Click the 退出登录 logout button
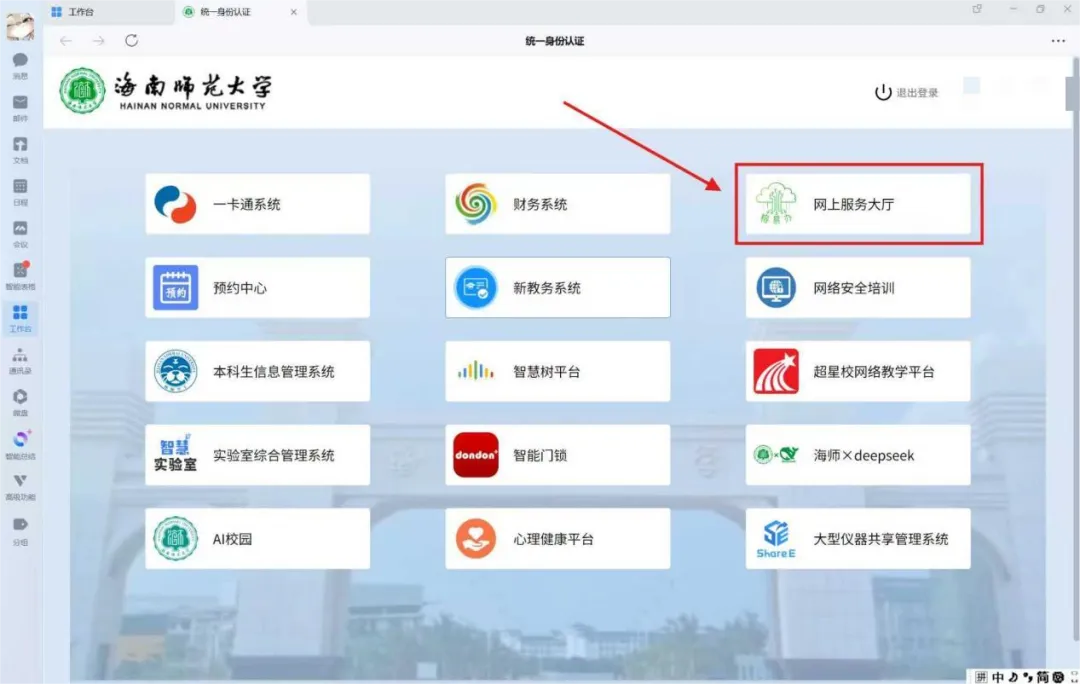 tap(906, 92)
